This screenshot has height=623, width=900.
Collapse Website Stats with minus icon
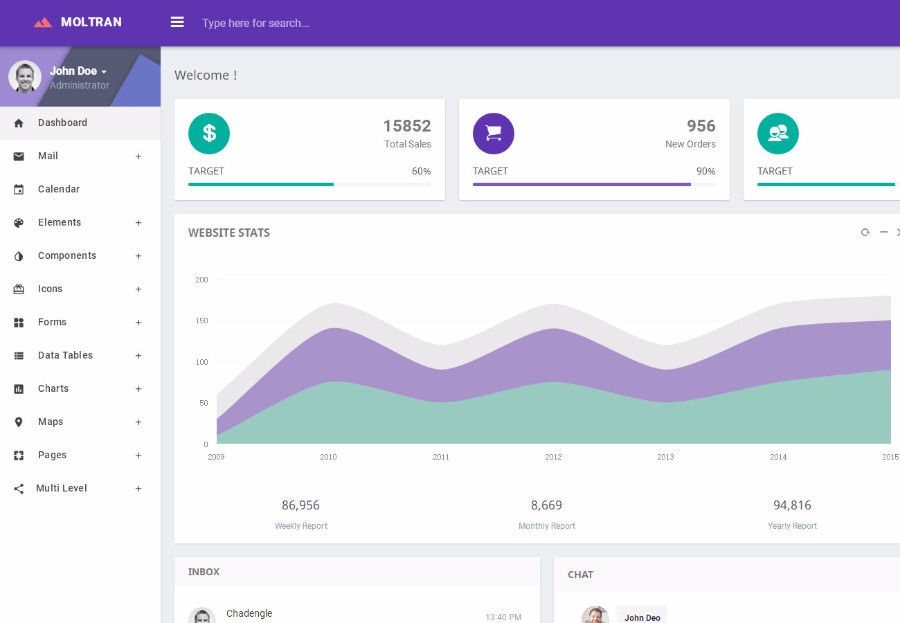(883, 232)
